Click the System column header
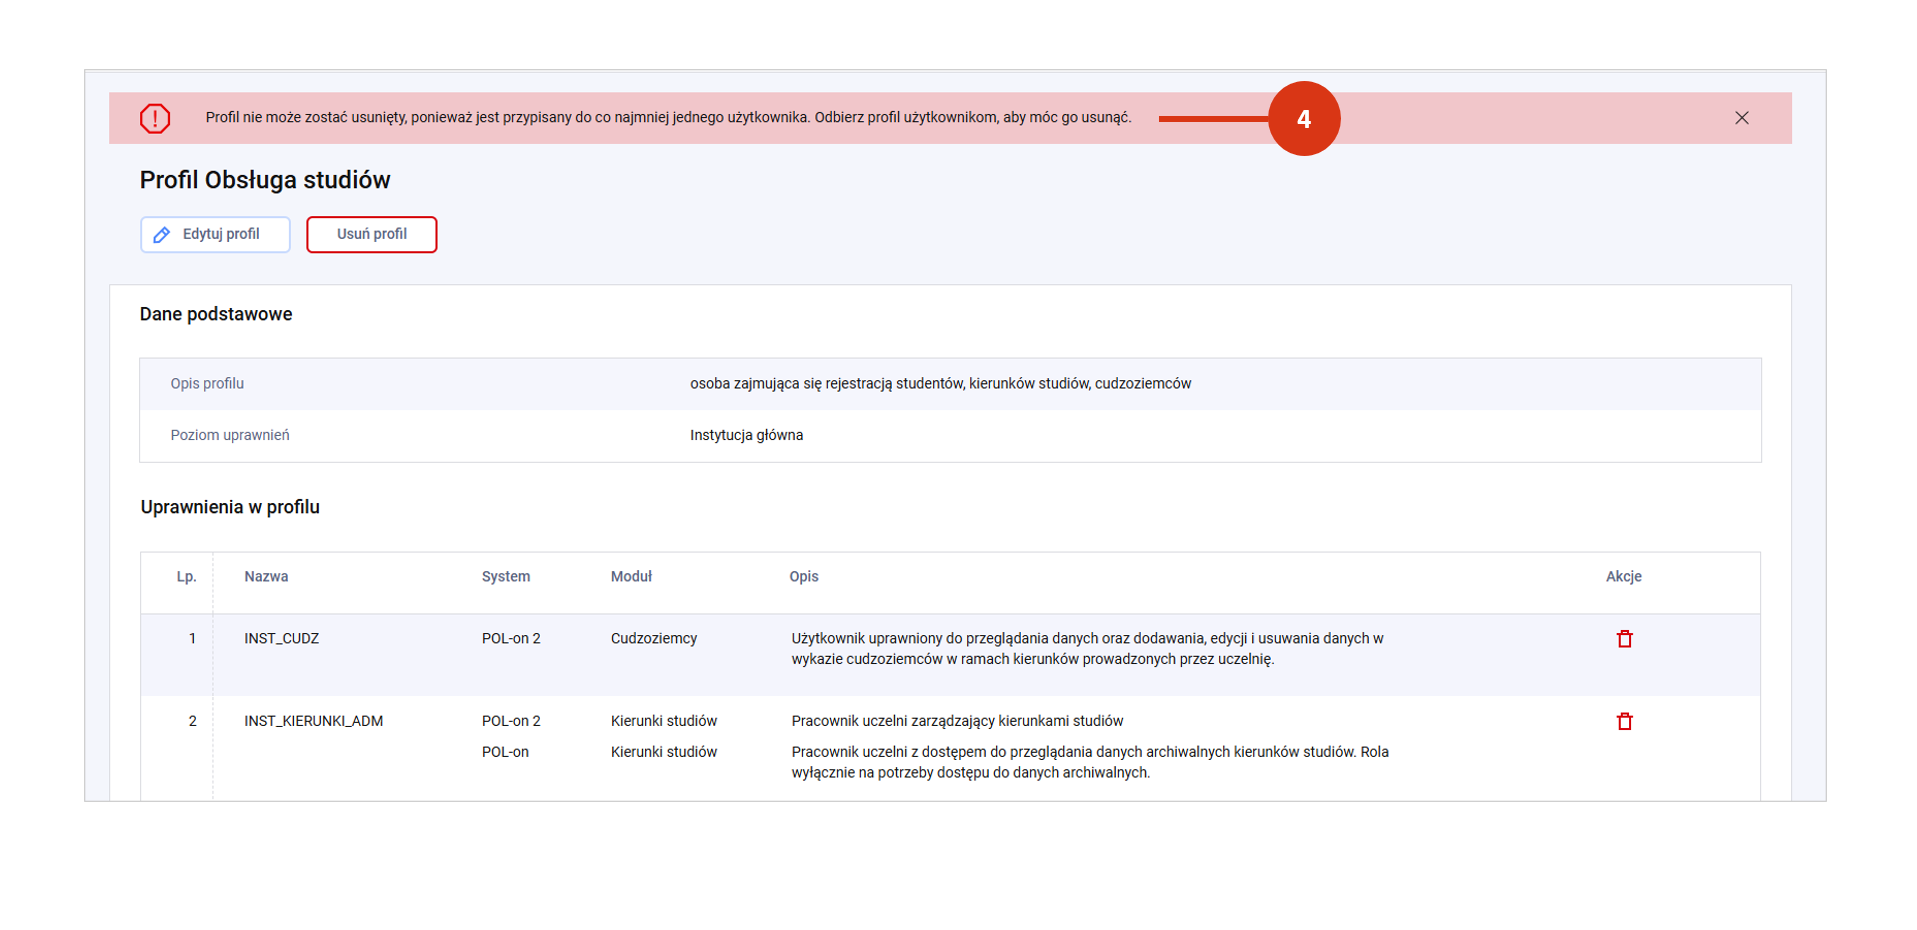Viewport: 1917px width, 930px height. click(x=506, y=576)
